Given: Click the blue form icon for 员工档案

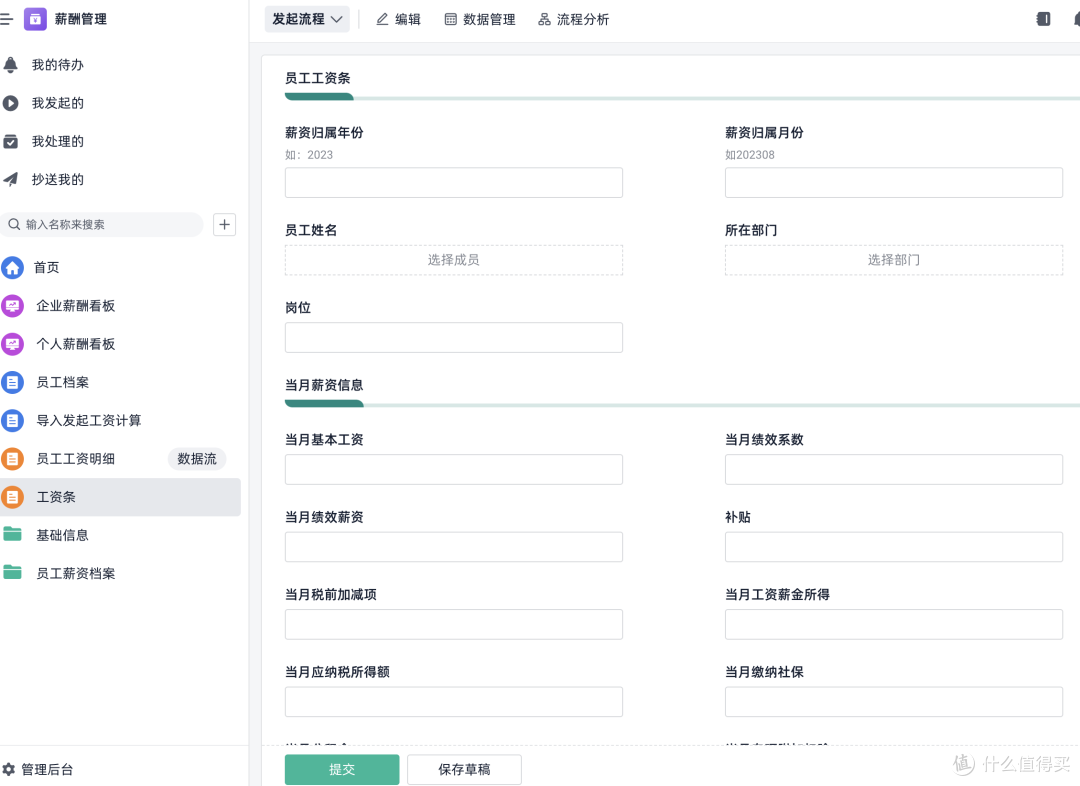Looking at the screenshot, I should coord(12,382).
